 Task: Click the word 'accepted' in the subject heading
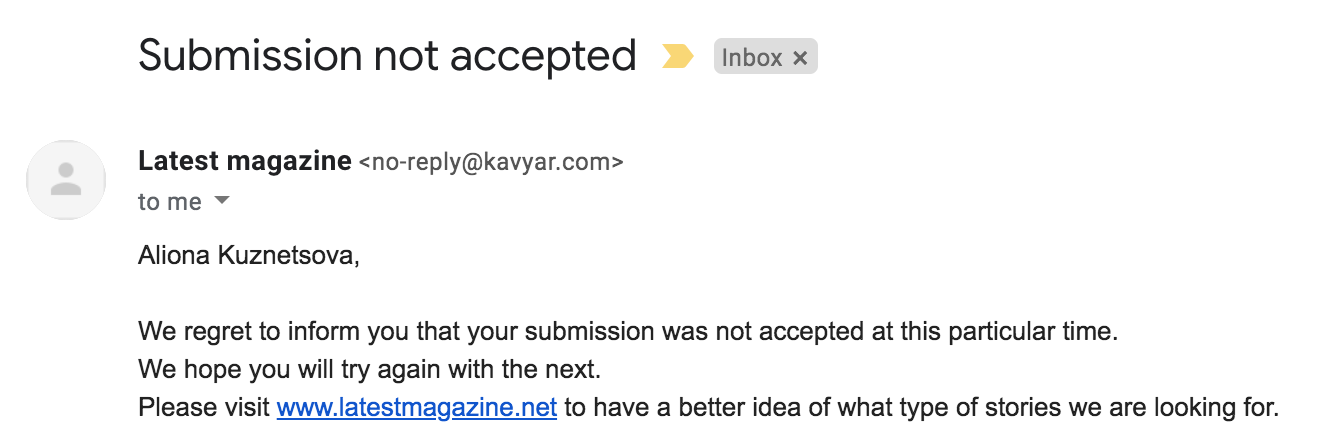pyautogui.click(x=543, y=57)
